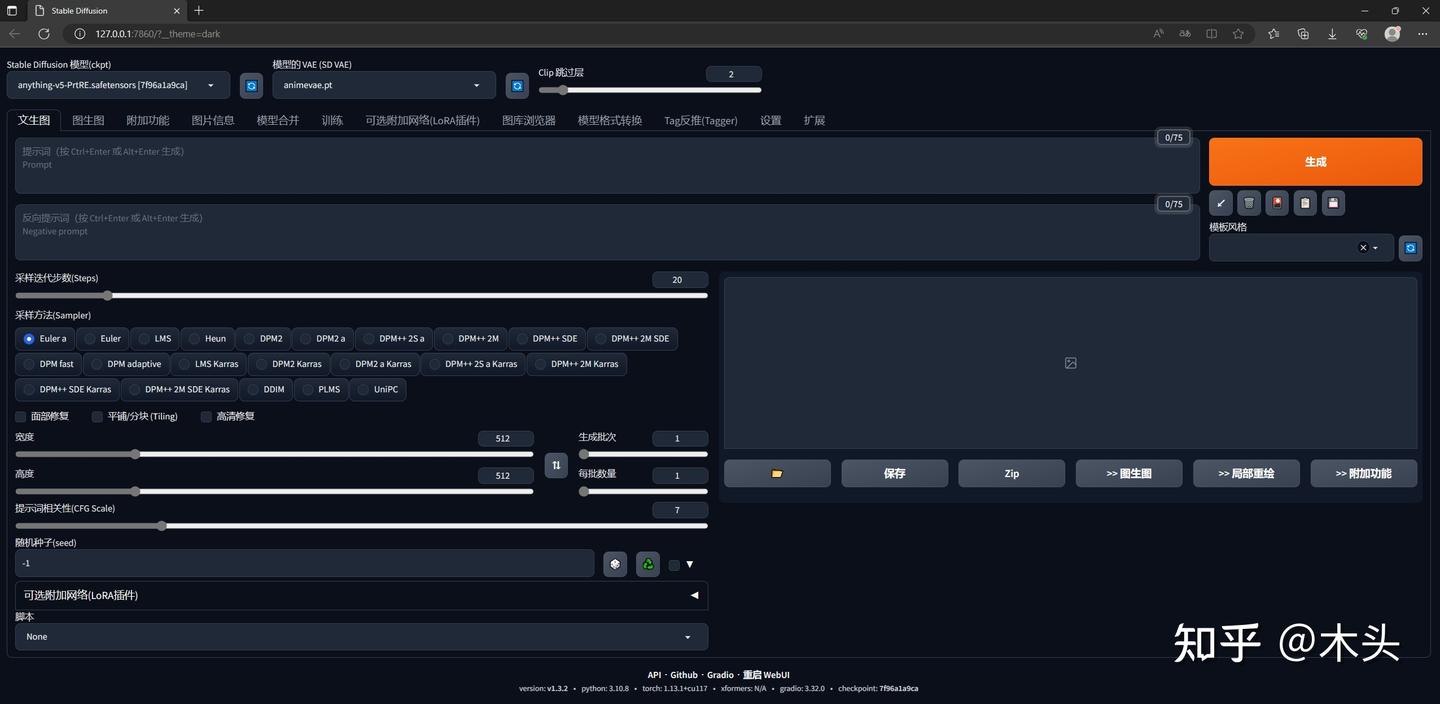
Task: Switch to the img2img tab (图生图)
Action: pos(88,120)
